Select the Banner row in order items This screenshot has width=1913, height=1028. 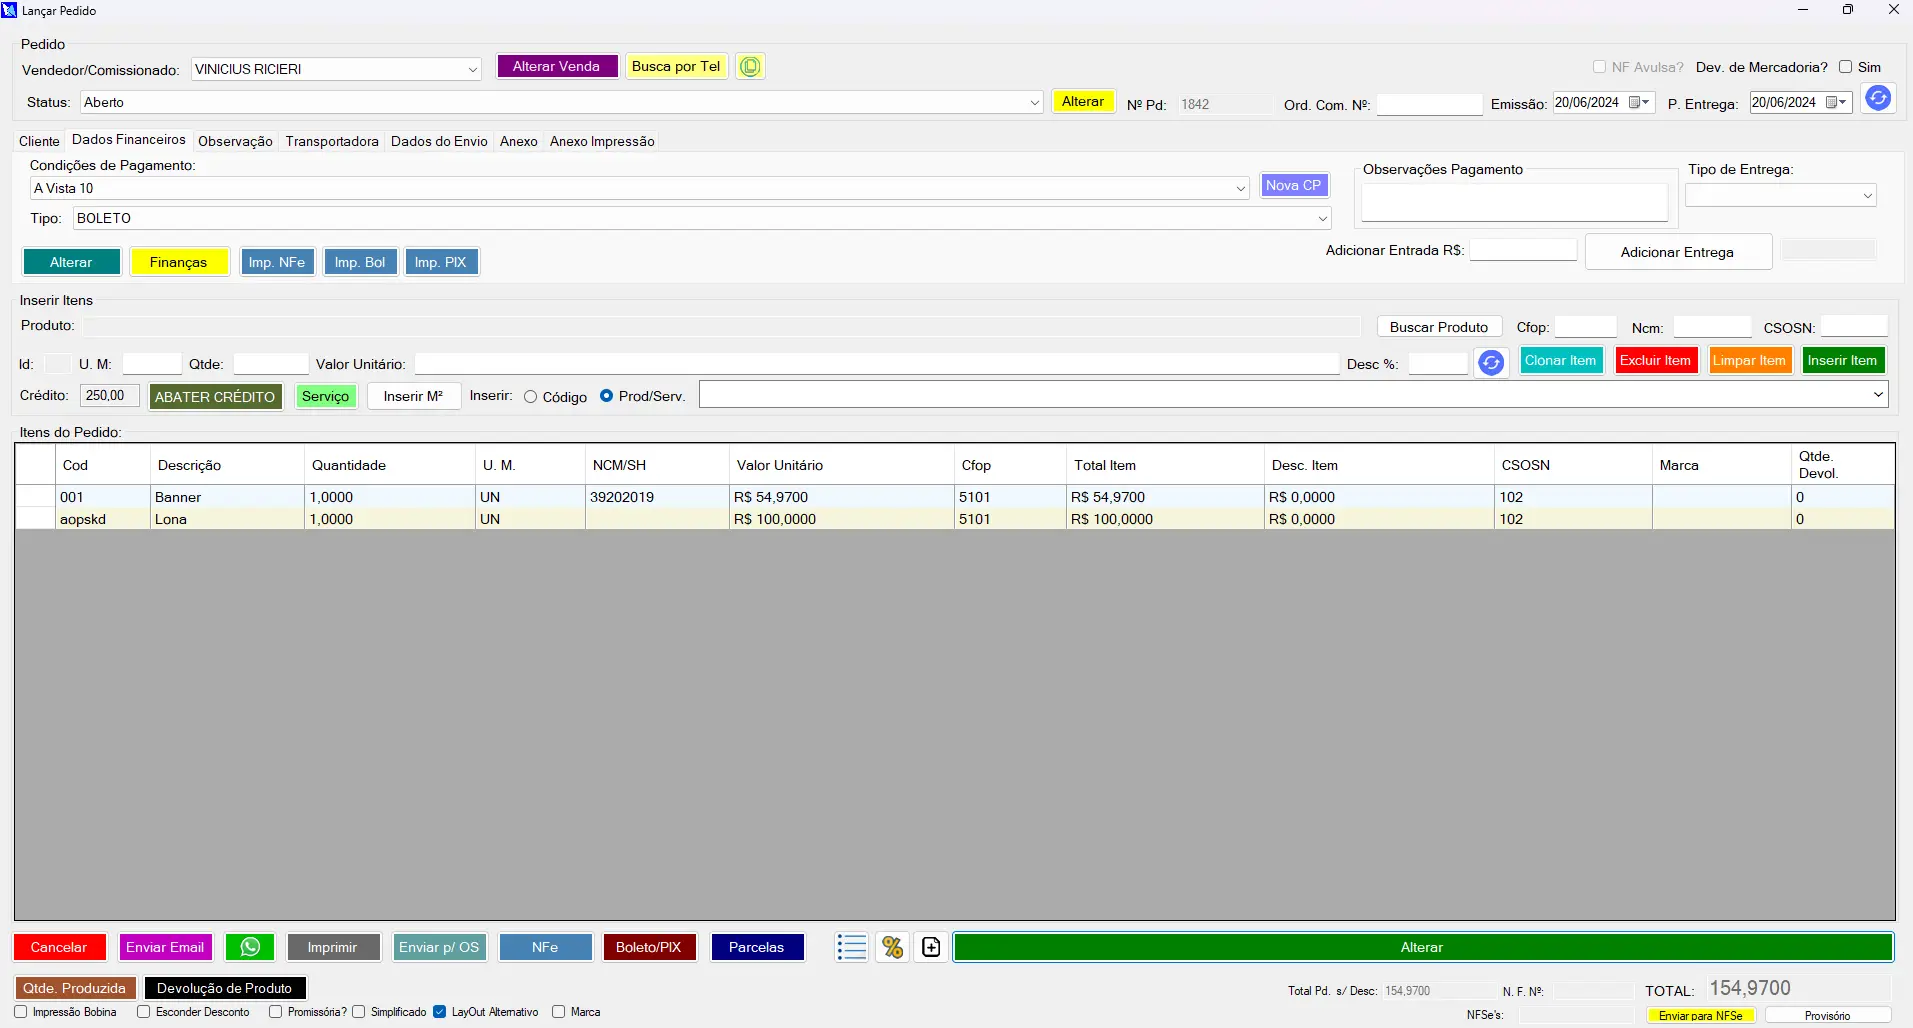[178, 497]
